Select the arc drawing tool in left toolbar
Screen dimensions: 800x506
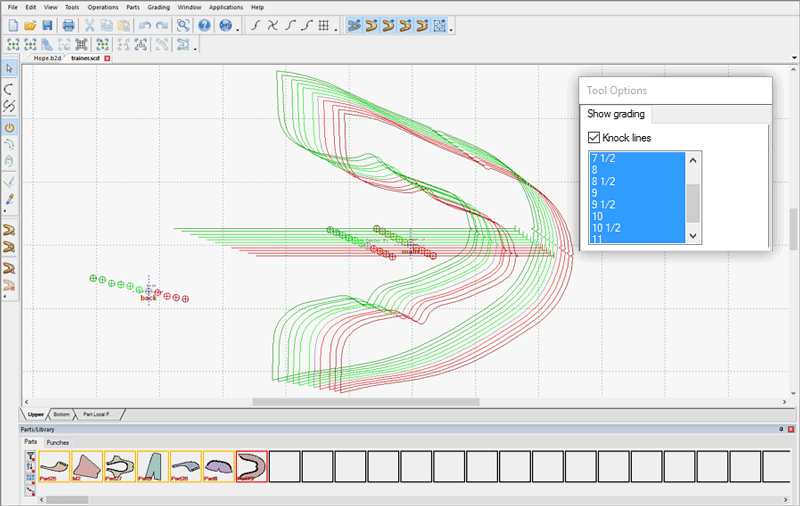coord(9,89)
